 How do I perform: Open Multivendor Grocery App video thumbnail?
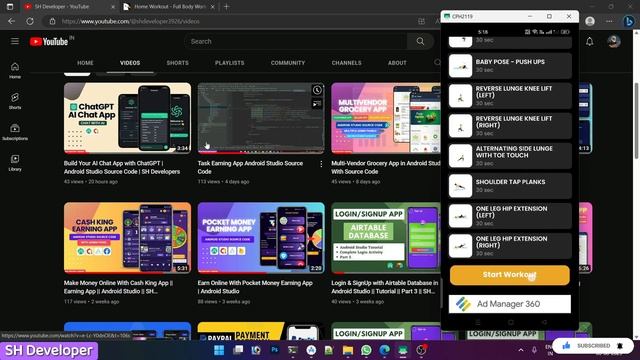(x=386, y=118)
